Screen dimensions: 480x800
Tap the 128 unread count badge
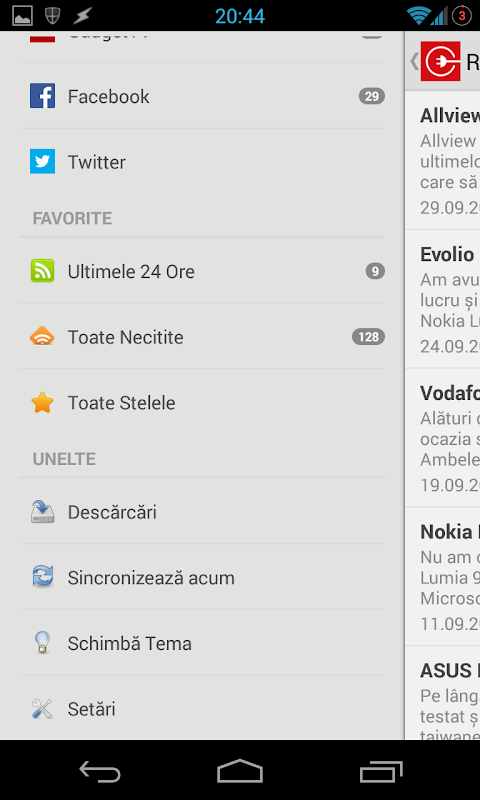click(x=368, y=337)
